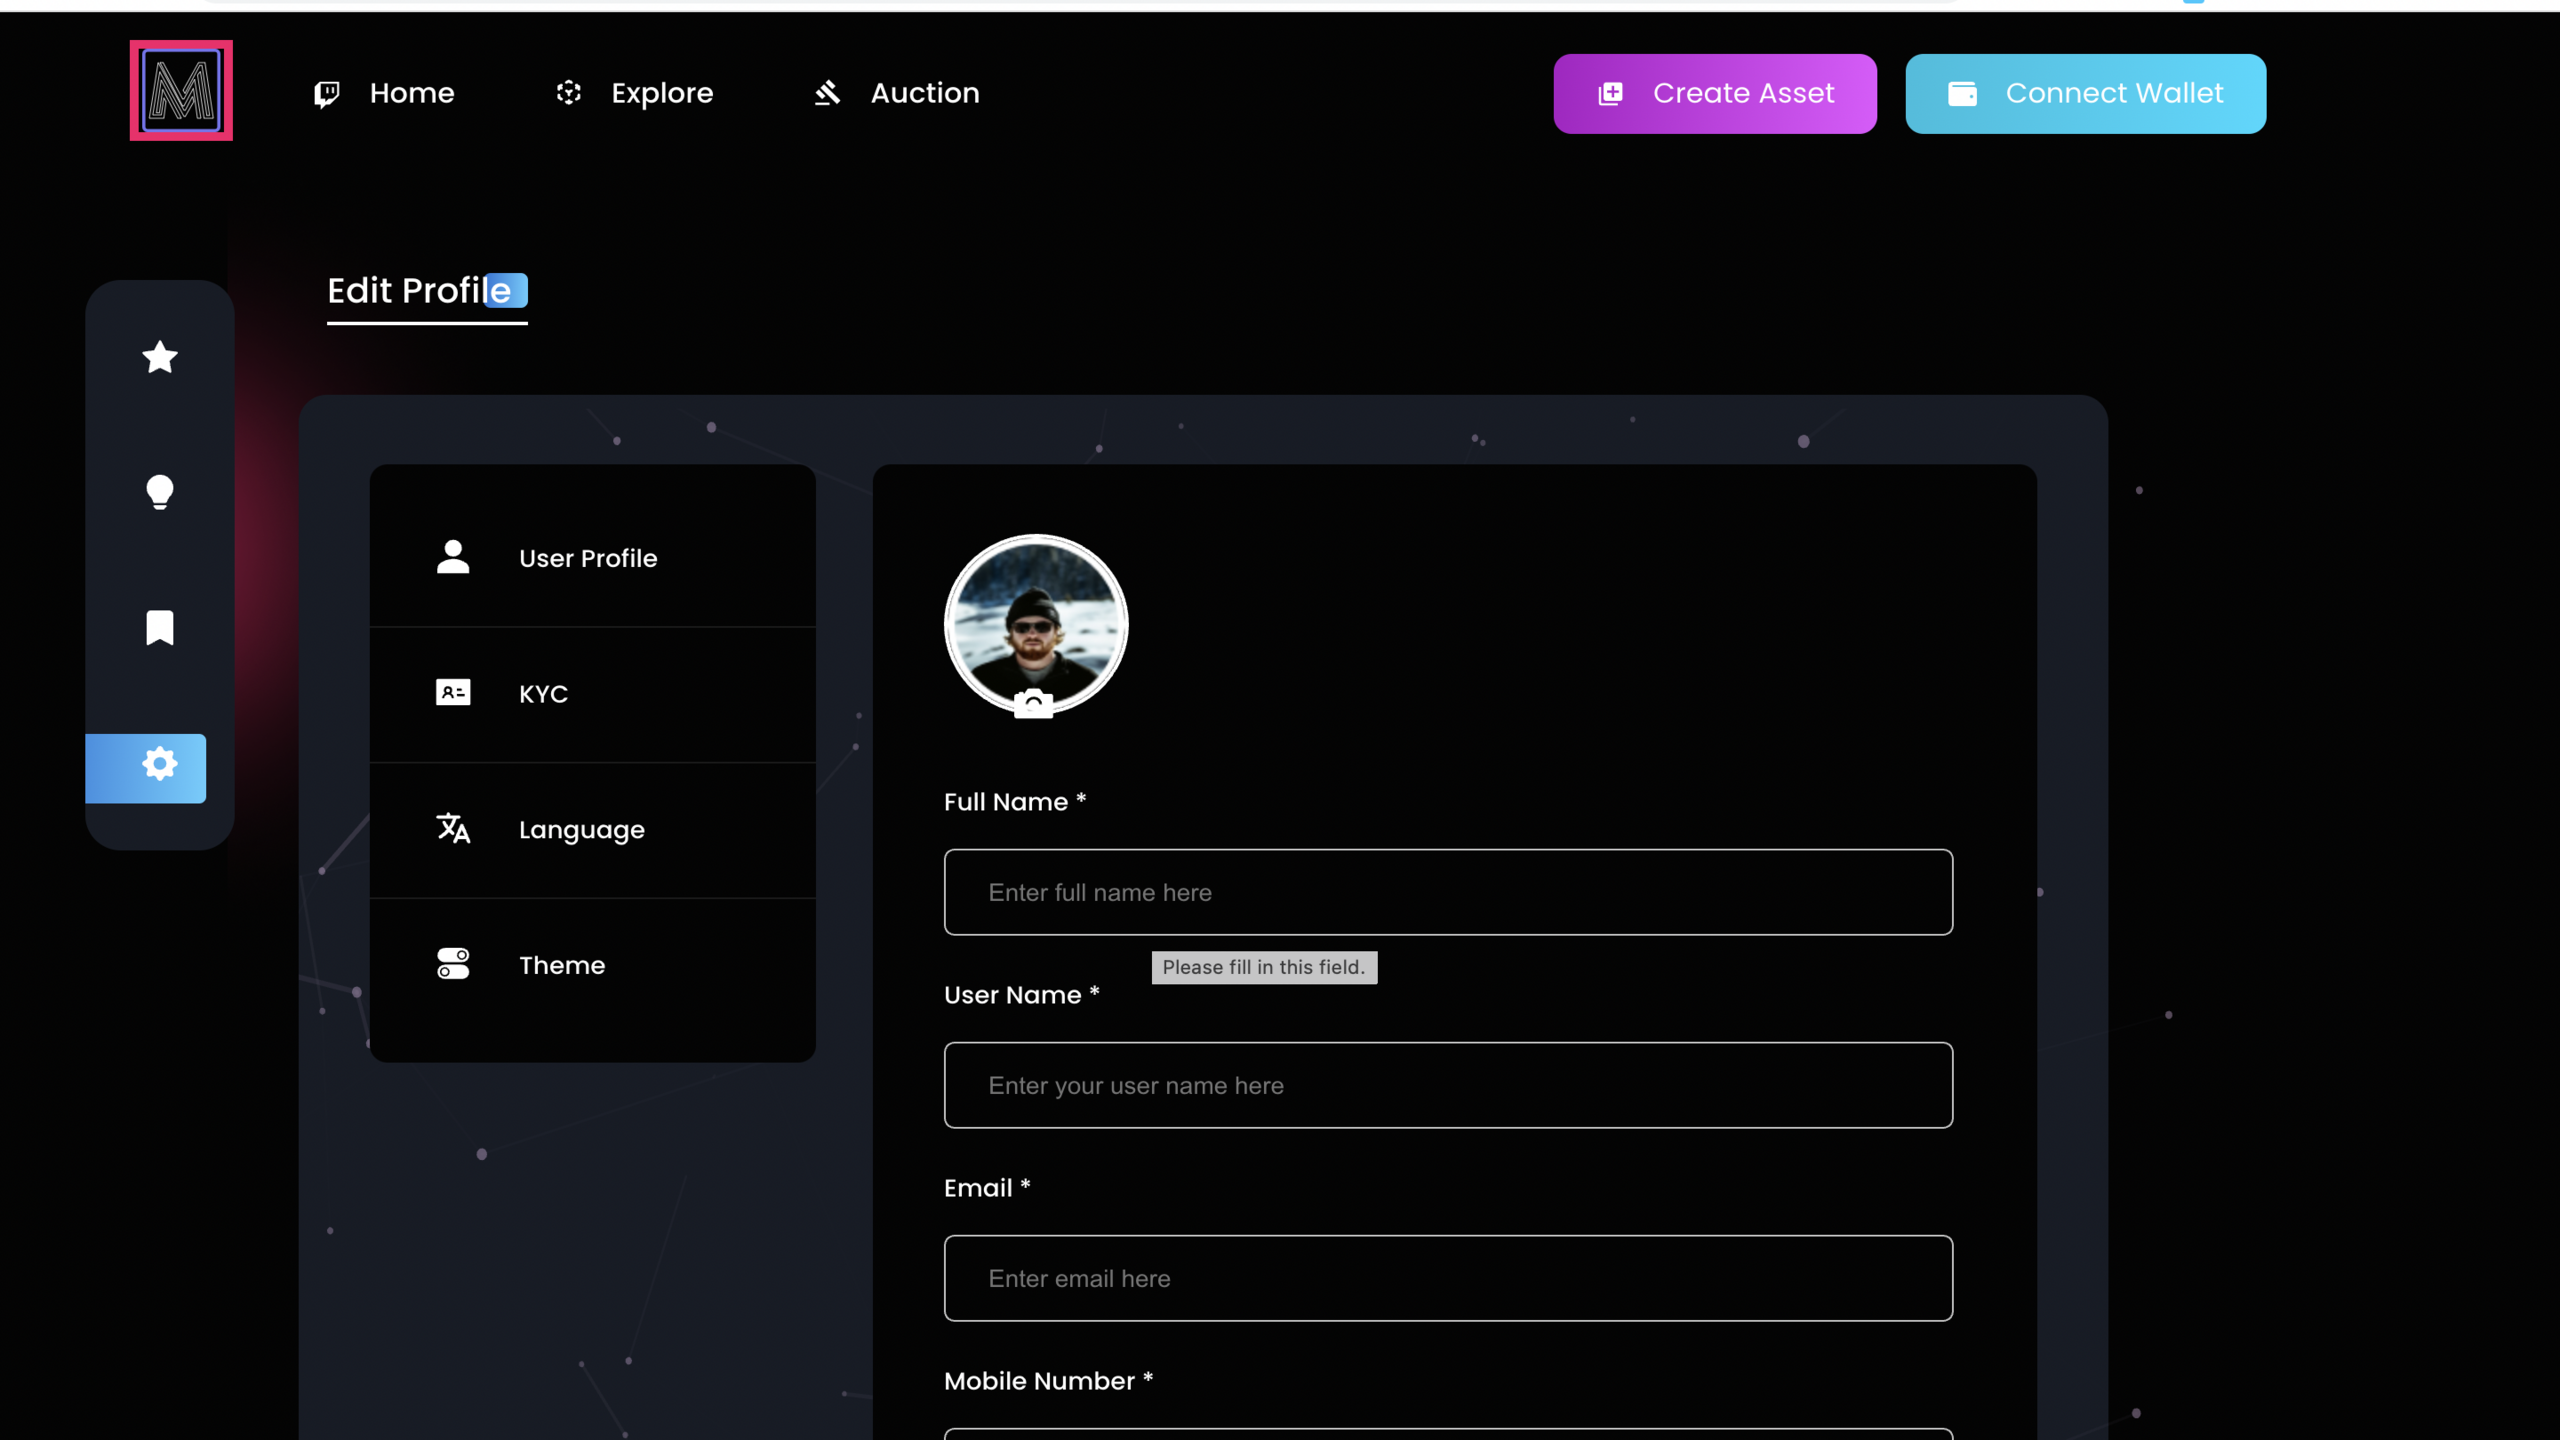Focus the Full Name input field
The width and height of the screenshot is (2560, 1440).
click(x=1448, y=892)
